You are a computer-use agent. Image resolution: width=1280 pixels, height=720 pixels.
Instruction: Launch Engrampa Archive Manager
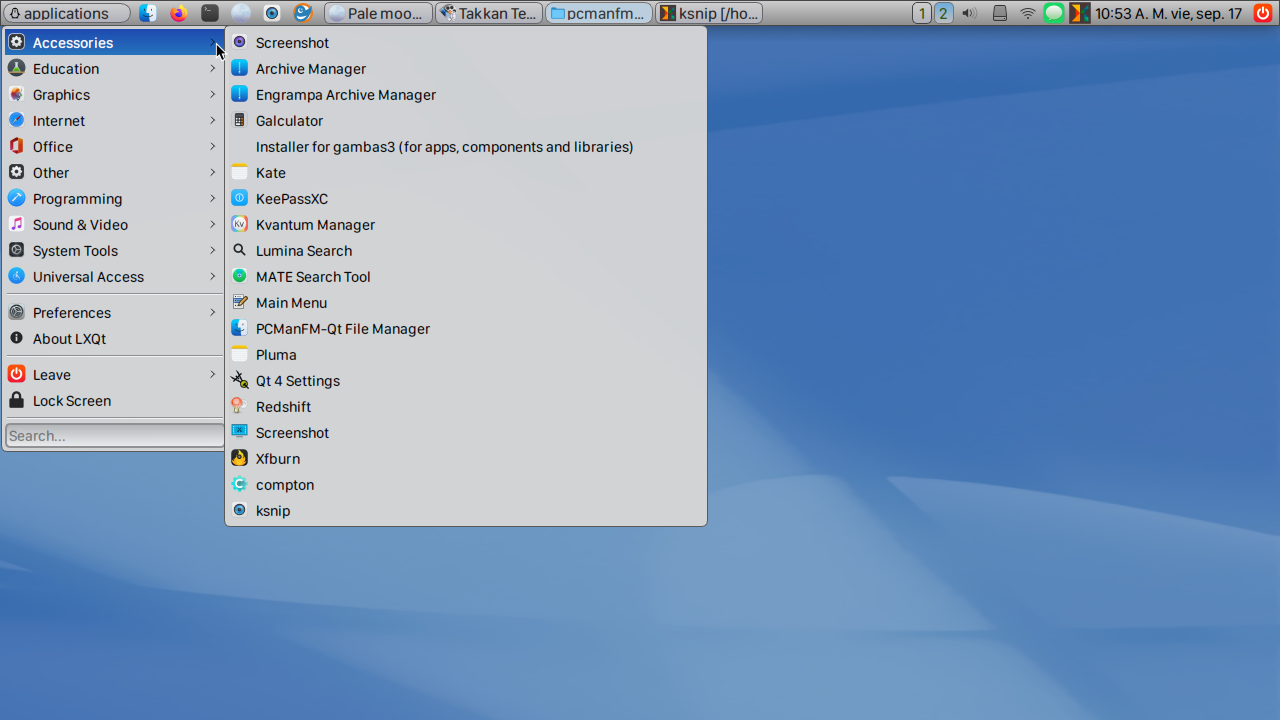click(466, 95)
